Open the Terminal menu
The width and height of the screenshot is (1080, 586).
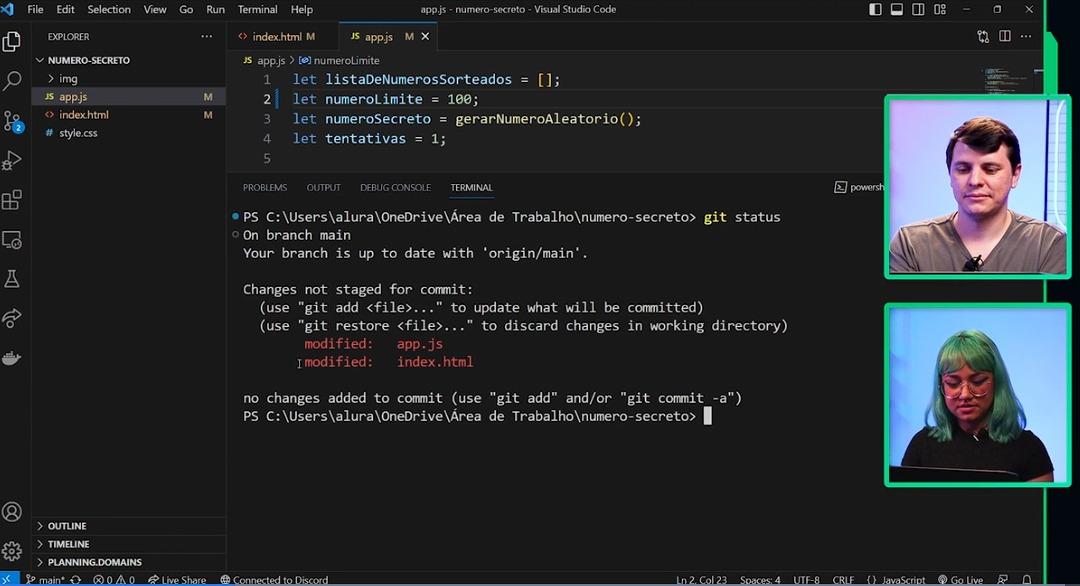pos(258,10)
